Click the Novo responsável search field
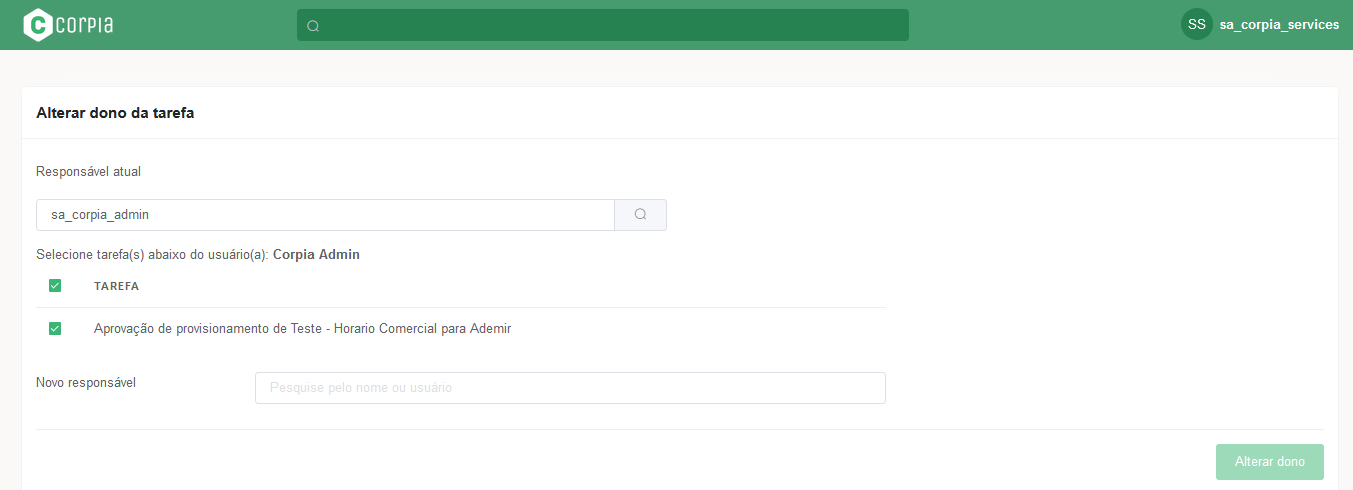 (x=570, y=388)
